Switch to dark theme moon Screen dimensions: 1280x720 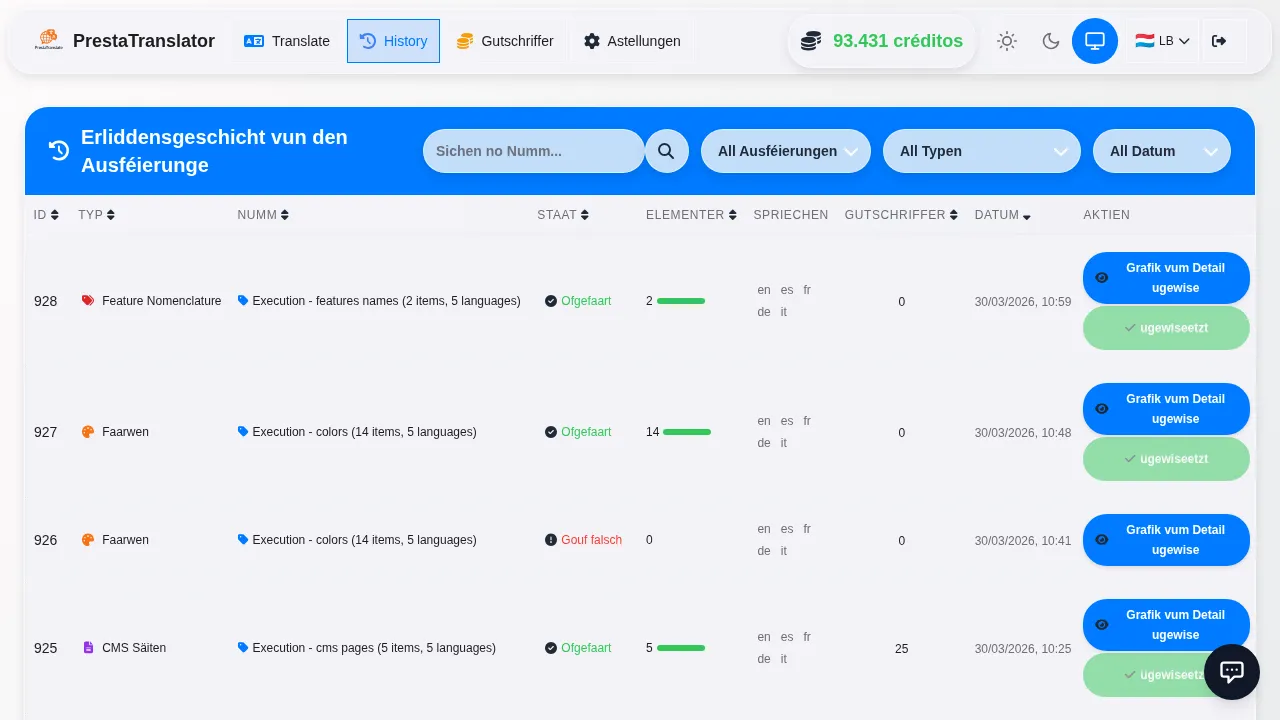coord(1051,41)
